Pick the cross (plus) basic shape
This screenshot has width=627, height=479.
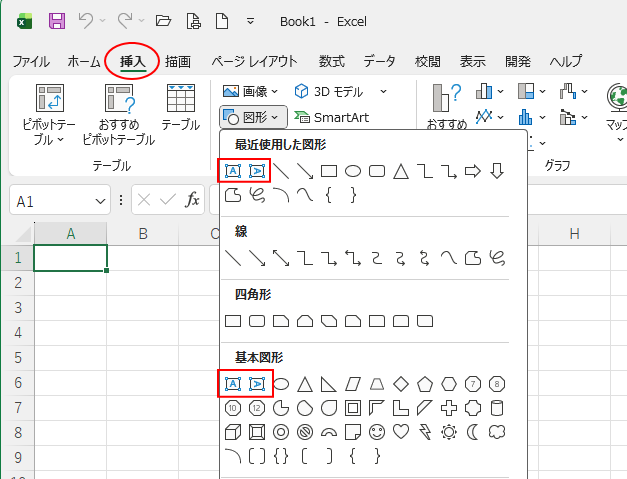449,408
